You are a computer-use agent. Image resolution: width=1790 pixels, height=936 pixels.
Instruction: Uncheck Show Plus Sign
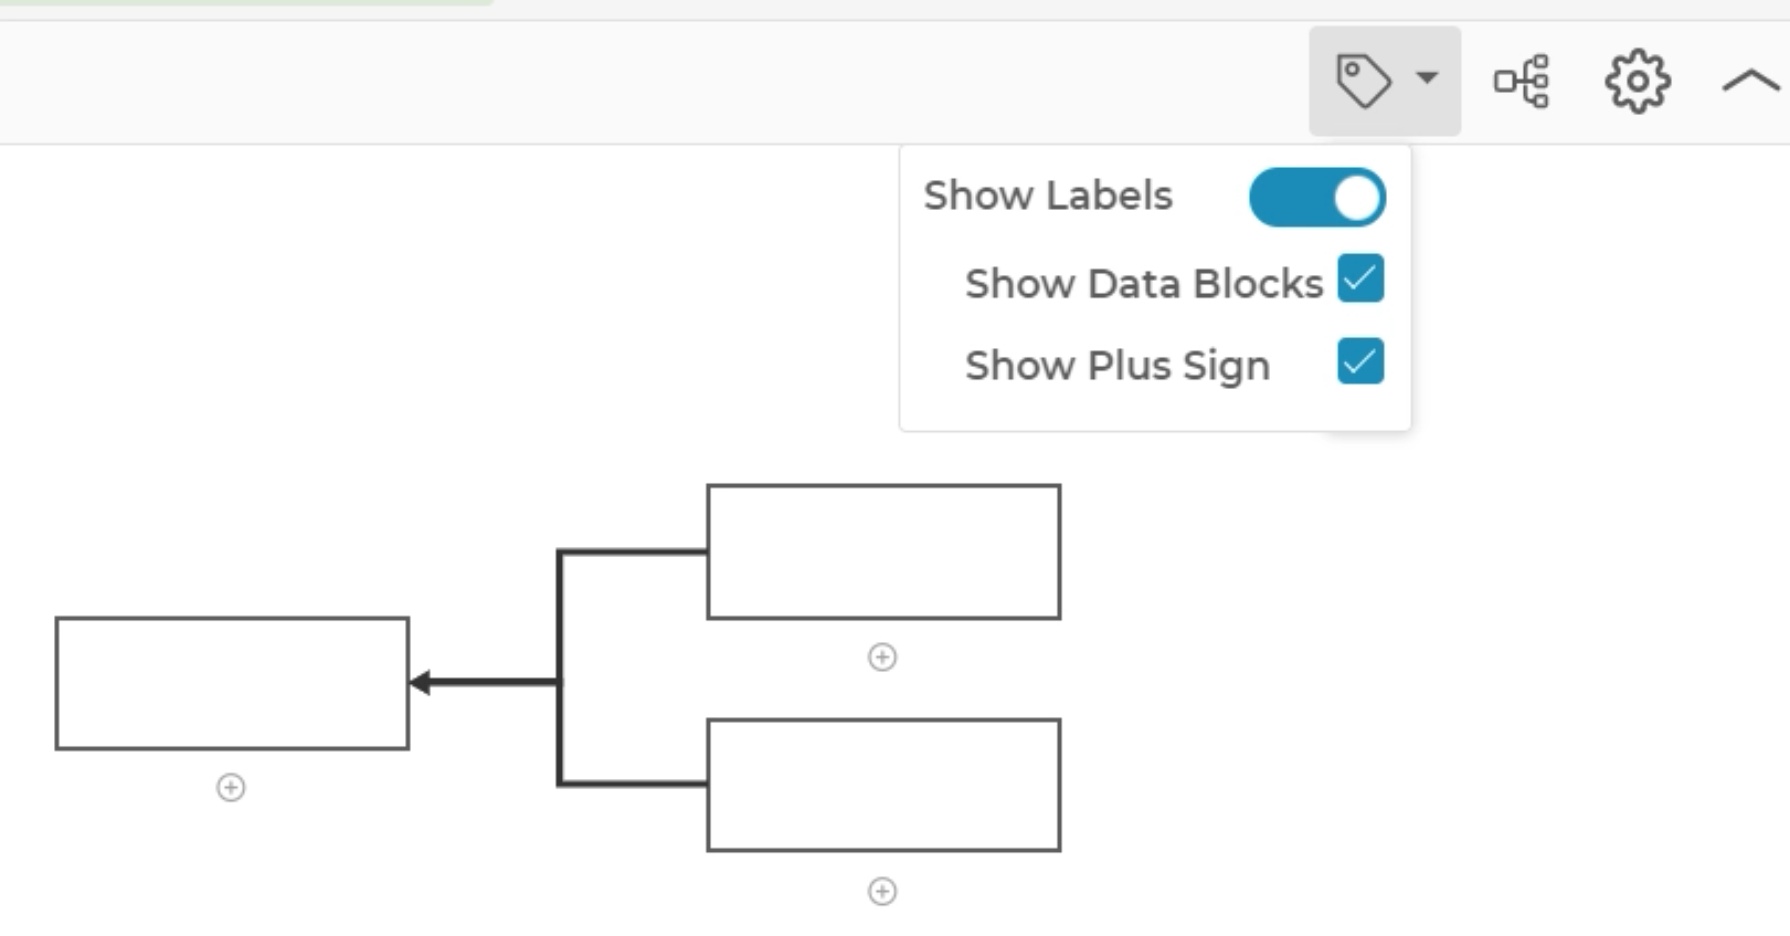[1360, 363]
